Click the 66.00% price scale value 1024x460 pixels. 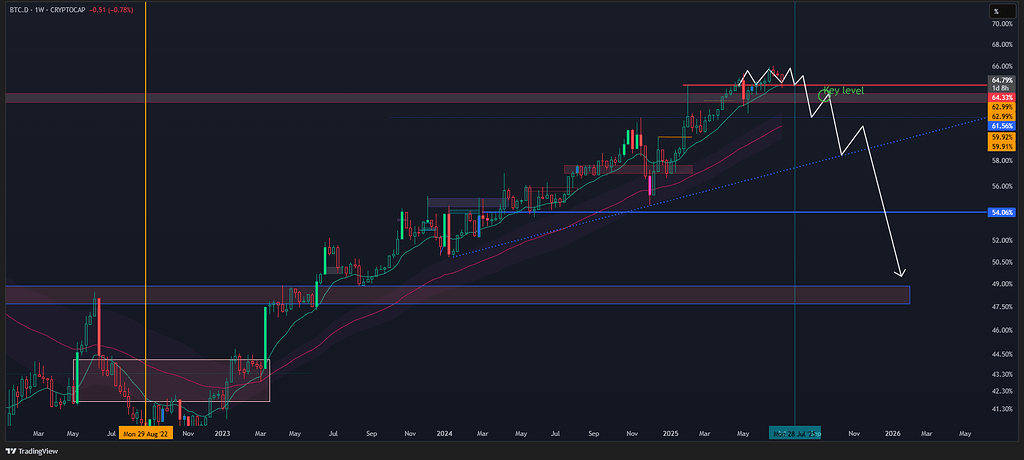pos(1002,66)
